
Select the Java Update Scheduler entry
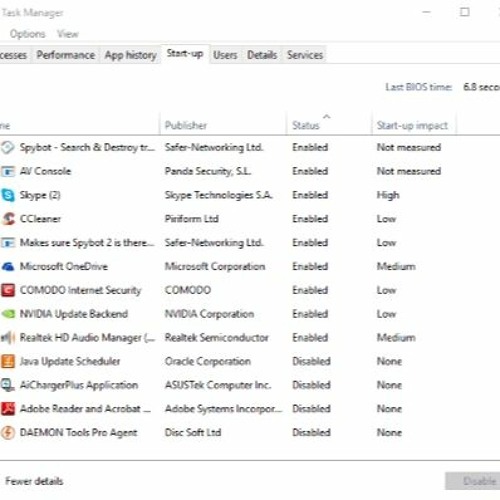[70, 361]
